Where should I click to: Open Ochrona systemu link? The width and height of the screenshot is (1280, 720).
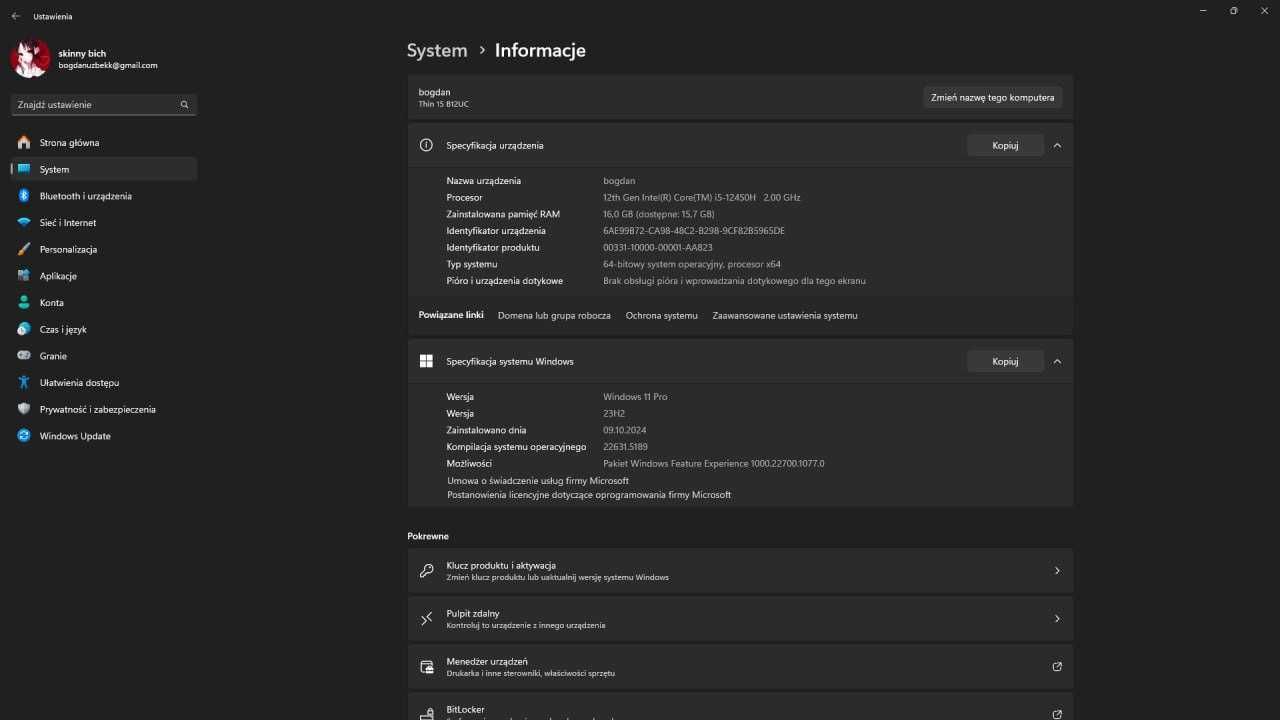[662, 315]
